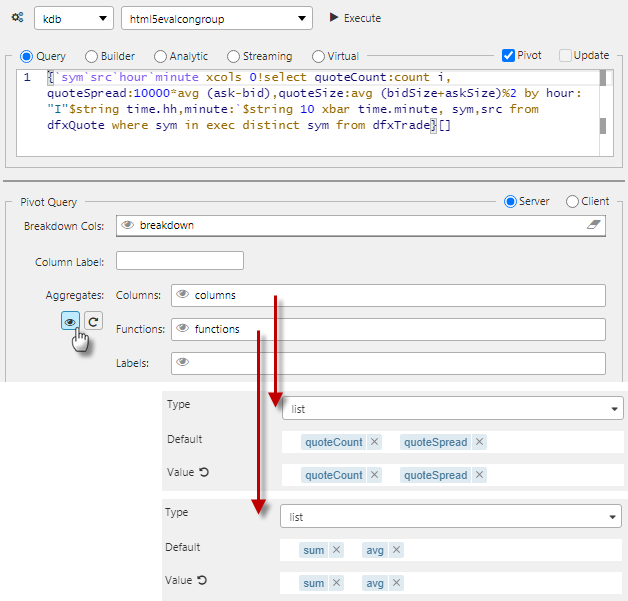Click the Column Label input field

tap(180, 261)
